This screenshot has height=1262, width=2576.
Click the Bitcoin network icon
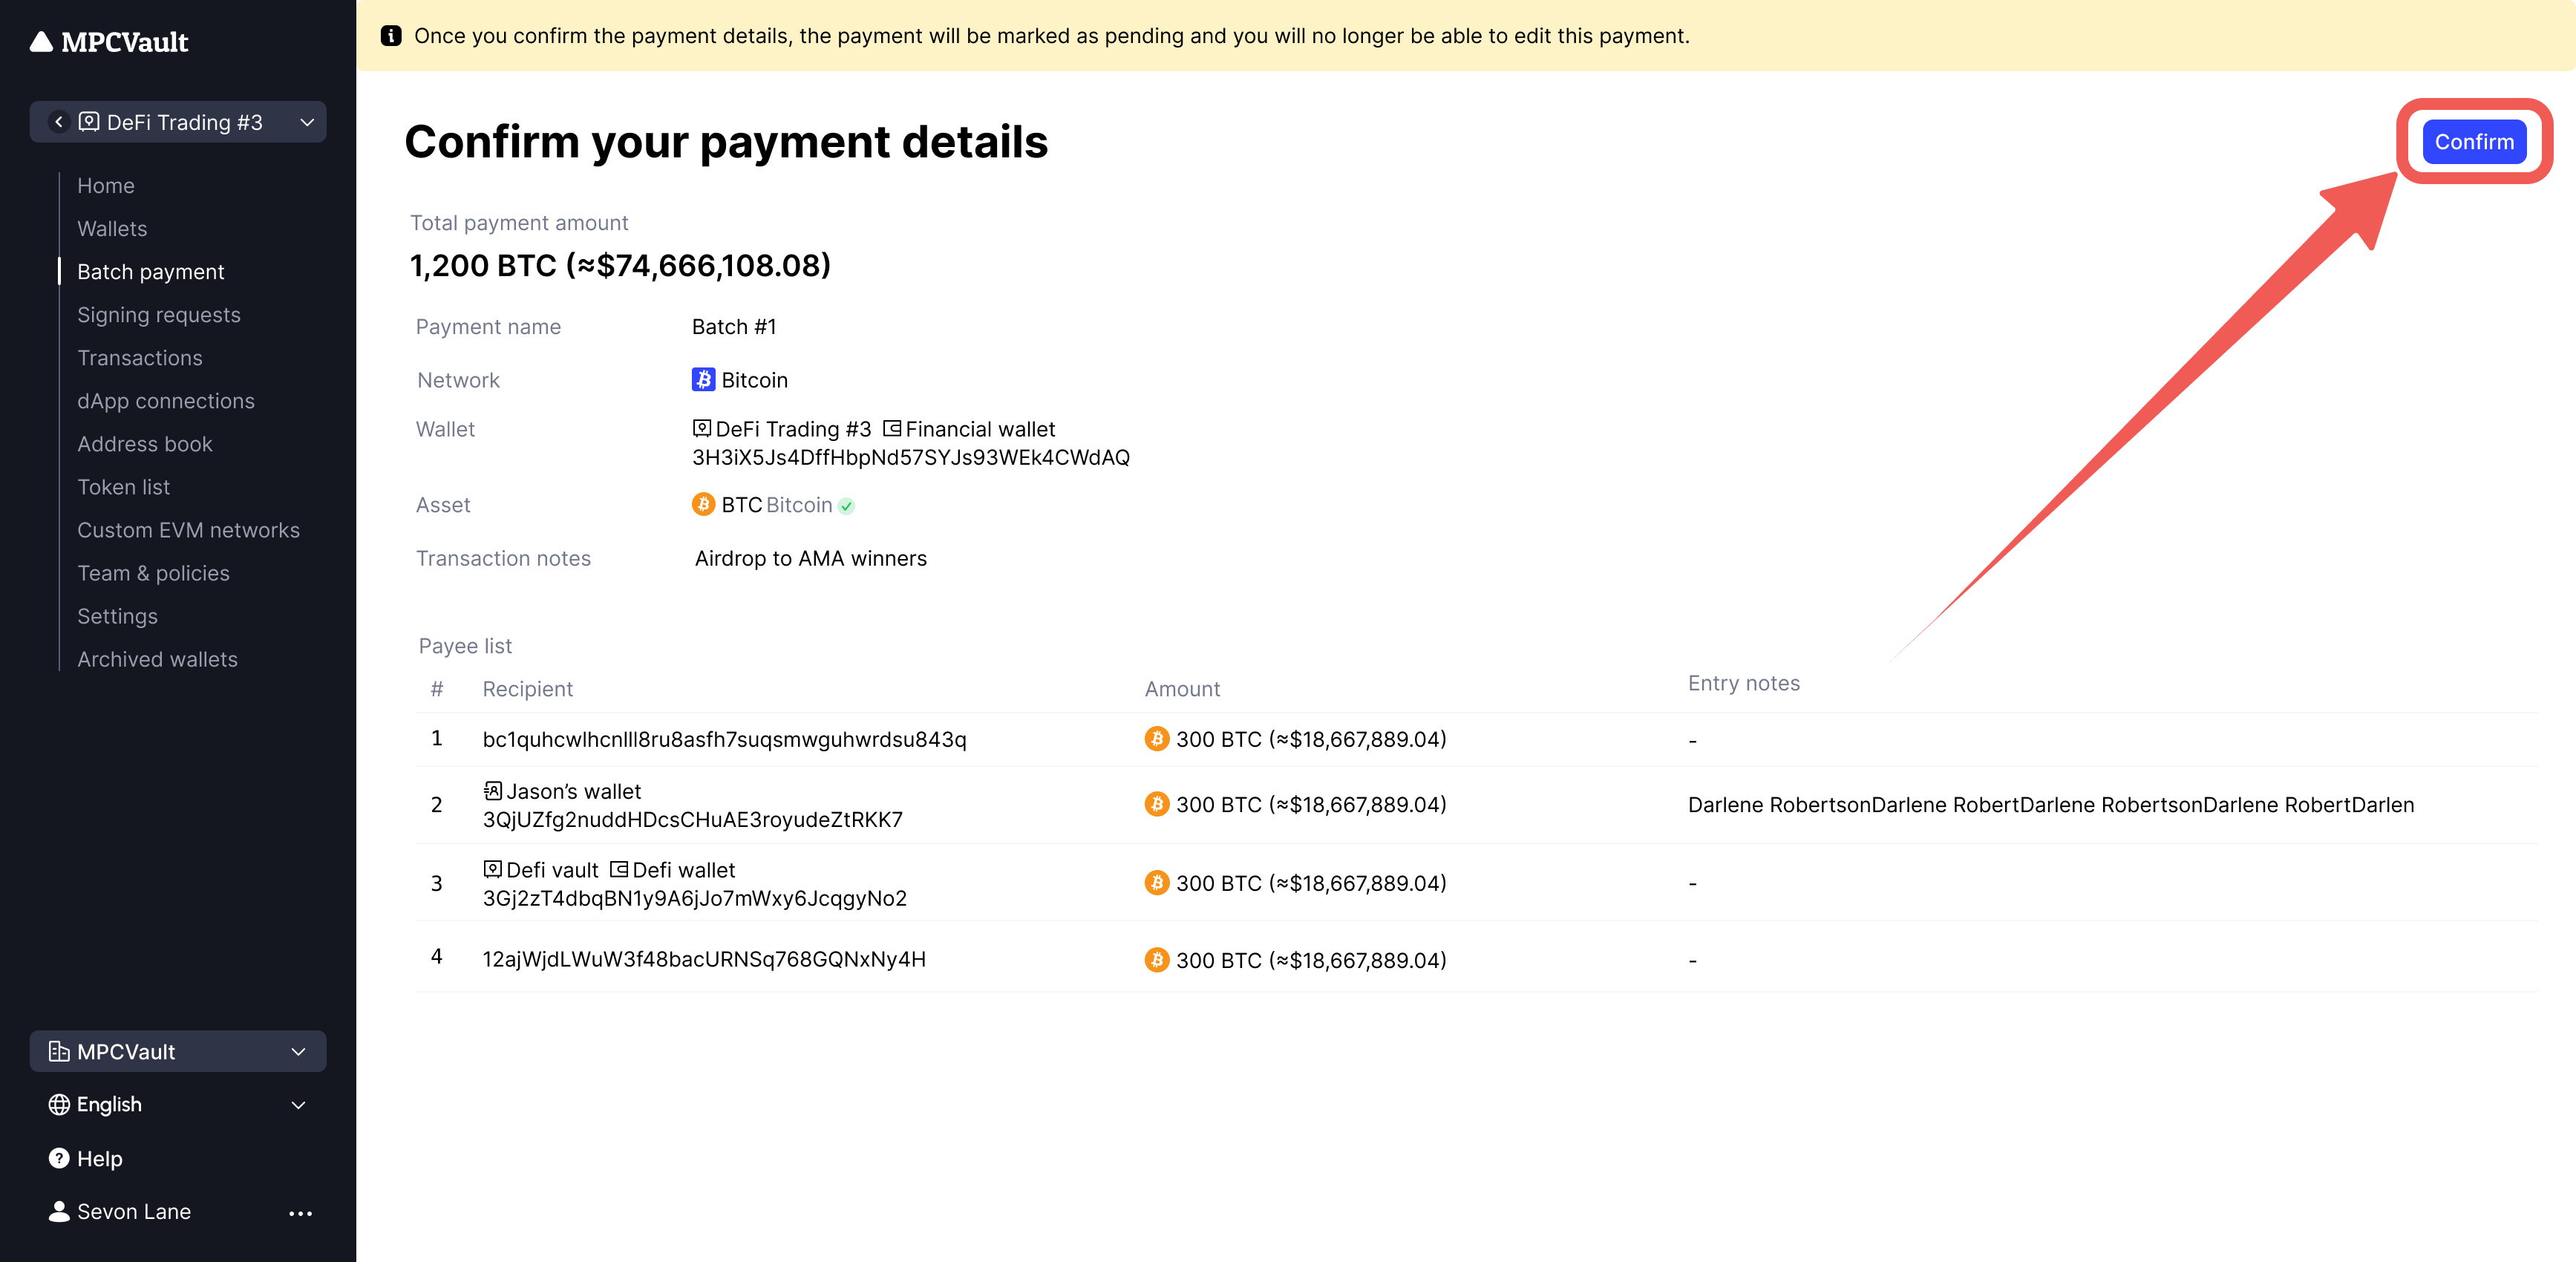pos(703,380)
